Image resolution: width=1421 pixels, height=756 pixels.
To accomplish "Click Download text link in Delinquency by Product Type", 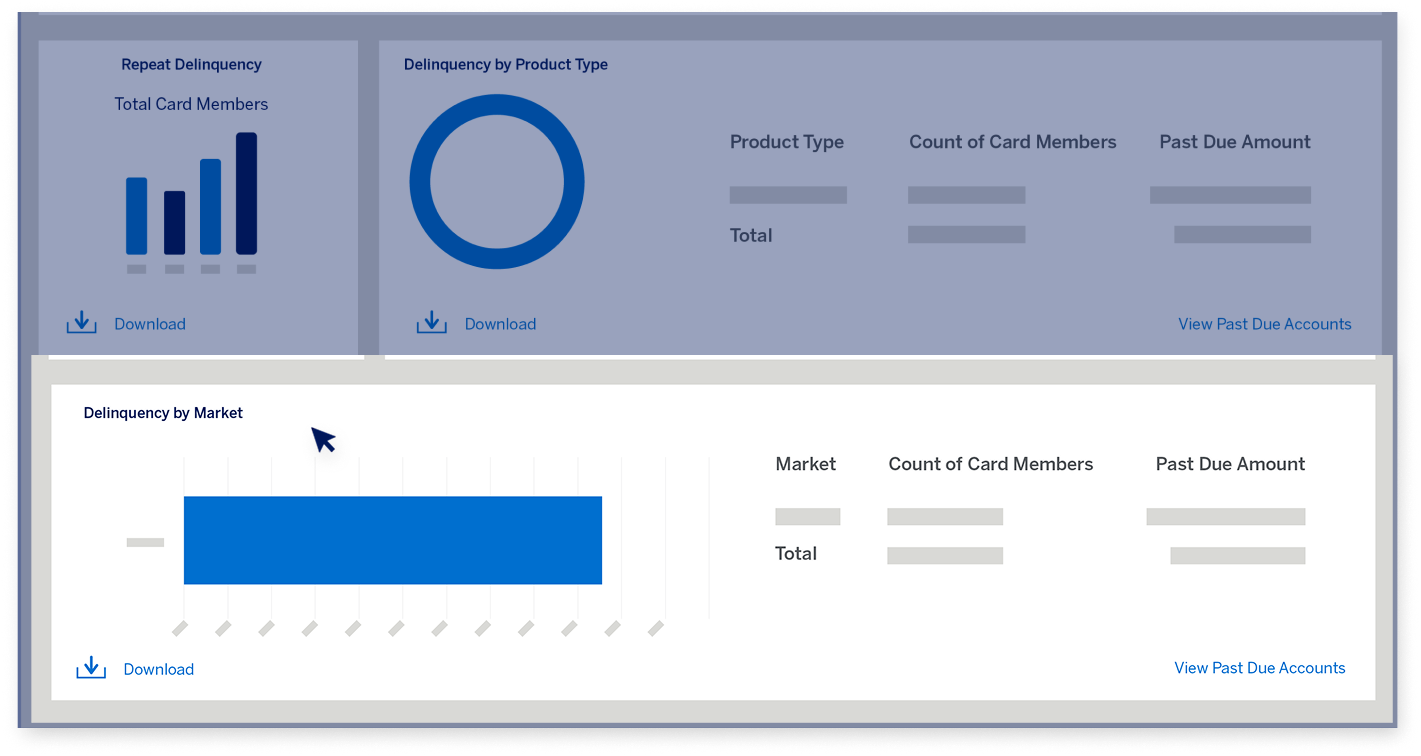I will tap(500, 324).
